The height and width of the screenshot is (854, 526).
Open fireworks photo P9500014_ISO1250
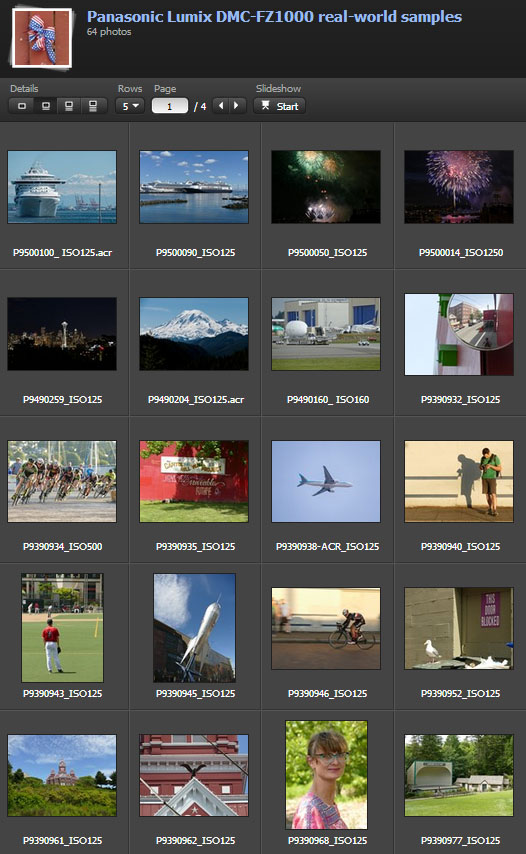coord(458,187)
